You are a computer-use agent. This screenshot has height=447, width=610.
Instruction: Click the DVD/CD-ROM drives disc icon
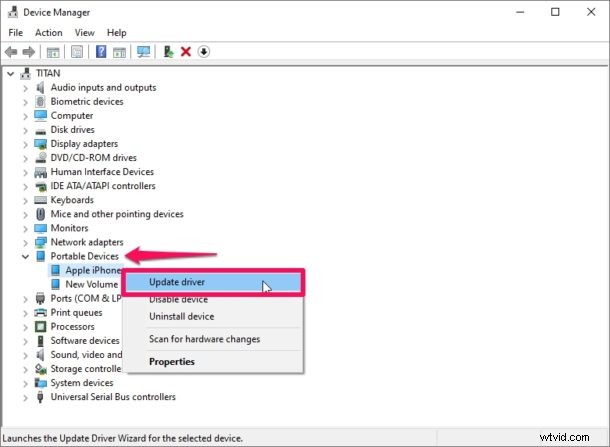(x=40, y=158)
